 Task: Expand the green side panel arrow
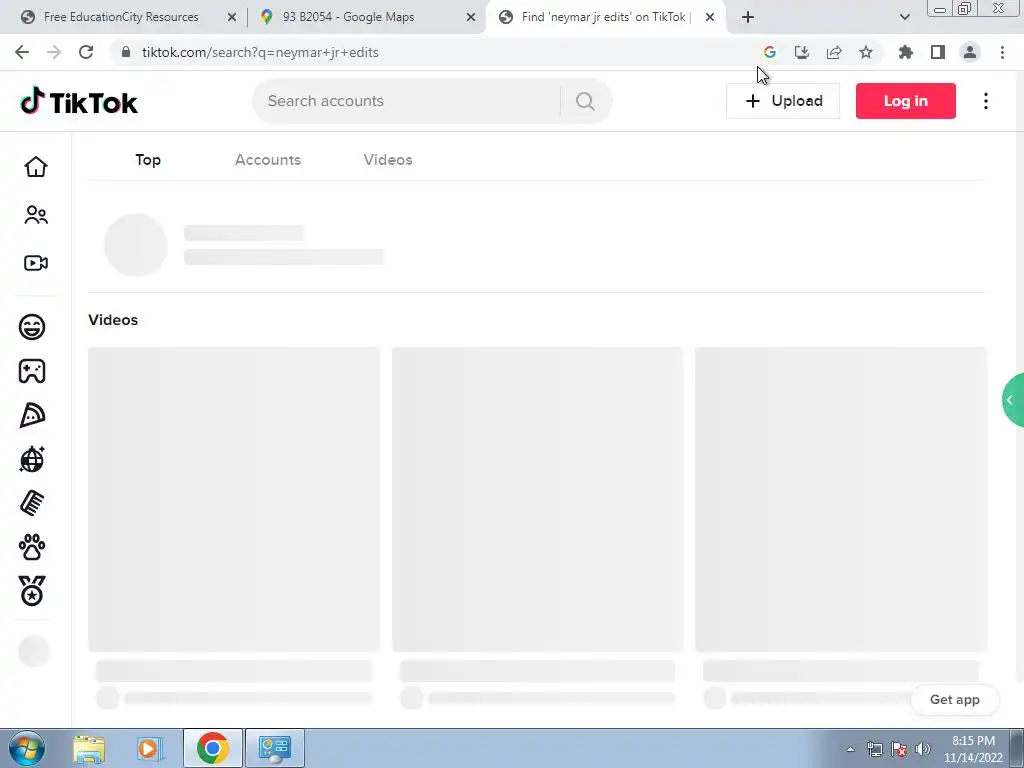click(1012, 400)
